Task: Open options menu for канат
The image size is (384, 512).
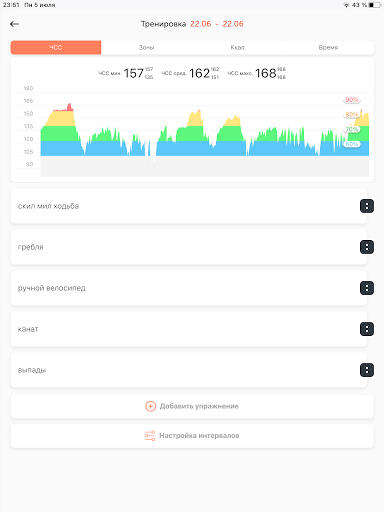Action: (367, 329)
